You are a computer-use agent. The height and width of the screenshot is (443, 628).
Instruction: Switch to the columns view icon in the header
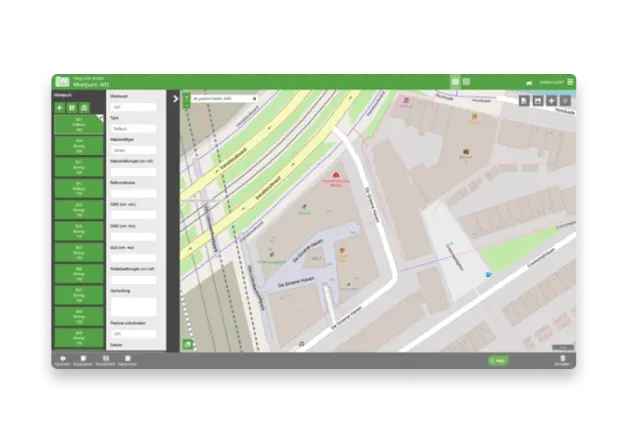(466, 82)
